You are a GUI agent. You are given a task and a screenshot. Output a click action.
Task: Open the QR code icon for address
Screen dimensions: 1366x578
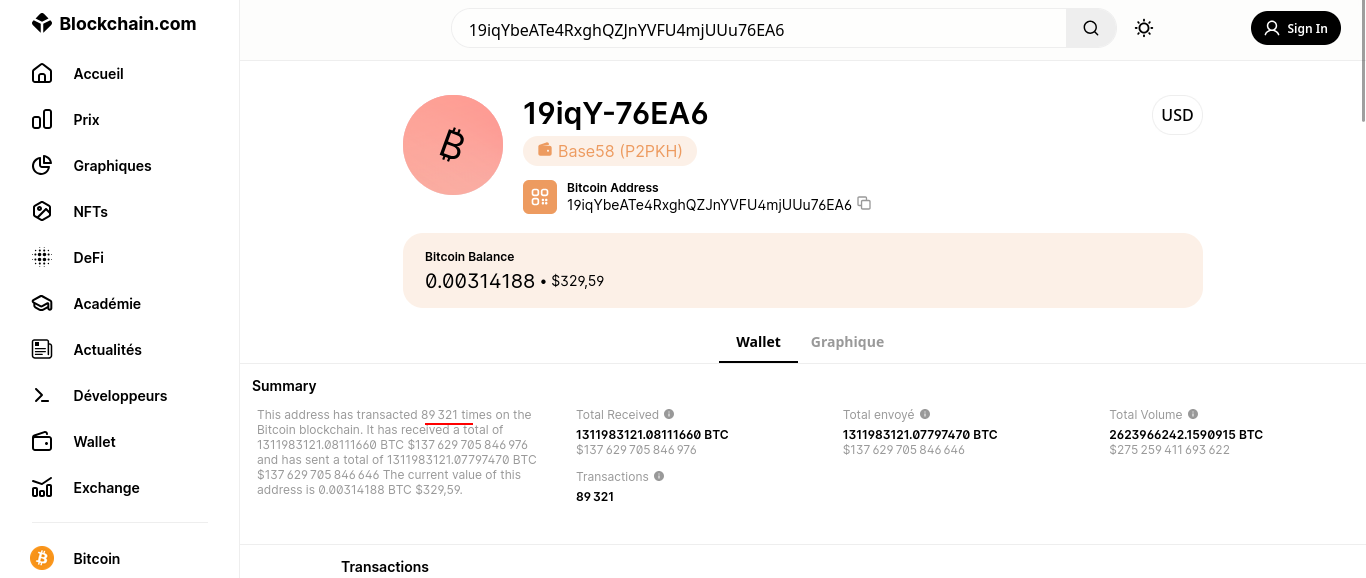point(540,197)
